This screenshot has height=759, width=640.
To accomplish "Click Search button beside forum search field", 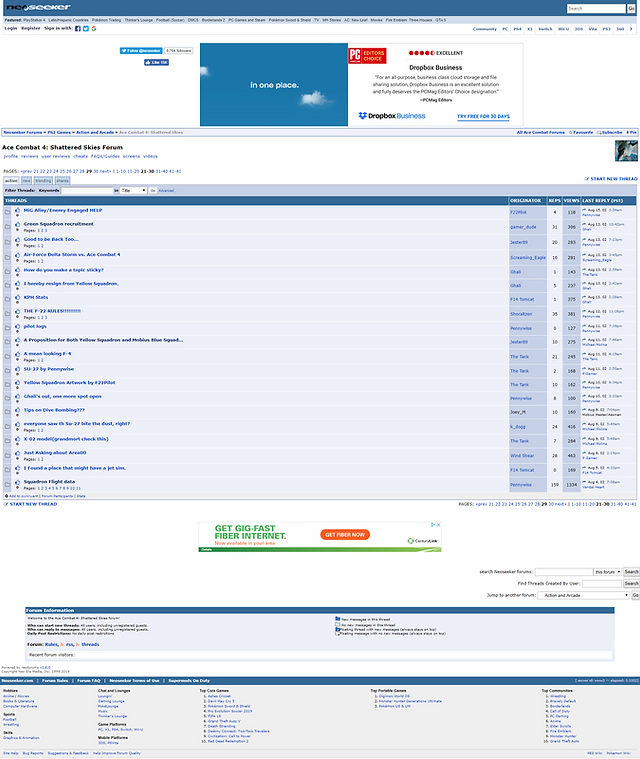I will click(x=631, y=572).
